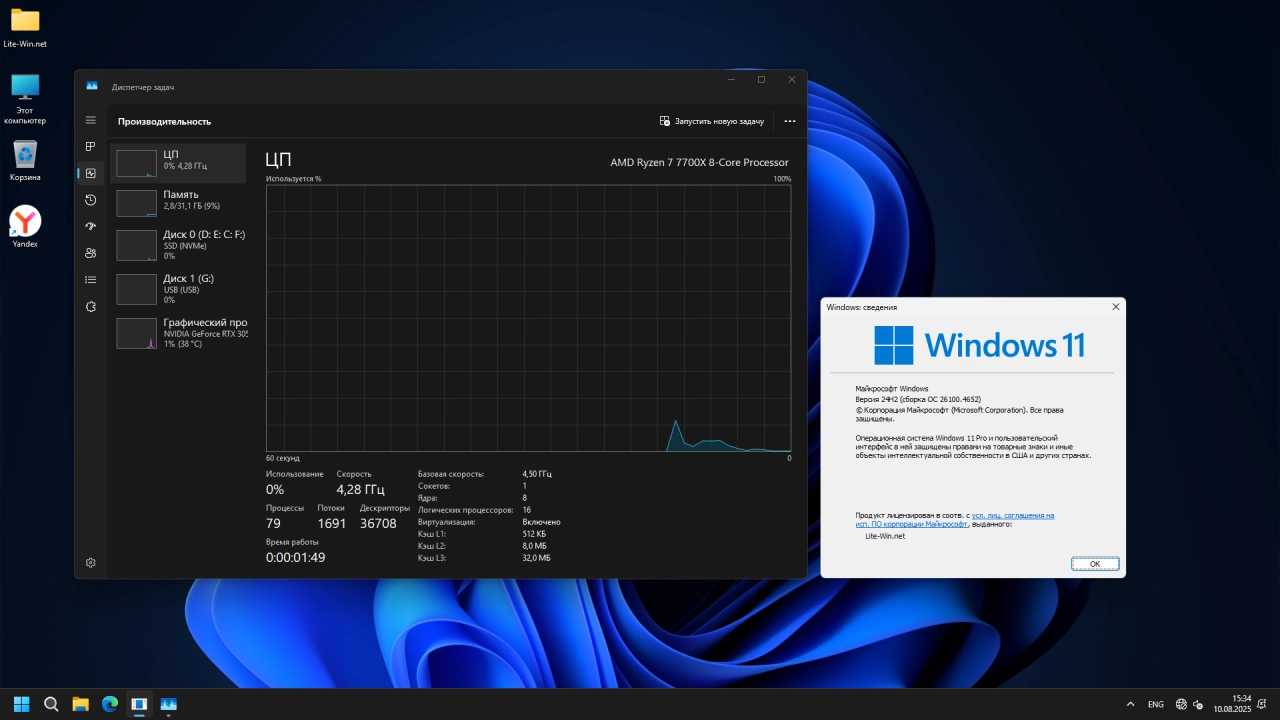Click the AMD Ryzen 7 7700X processor name
This screenshot has width=1280, height=720.
click(699, 162)
